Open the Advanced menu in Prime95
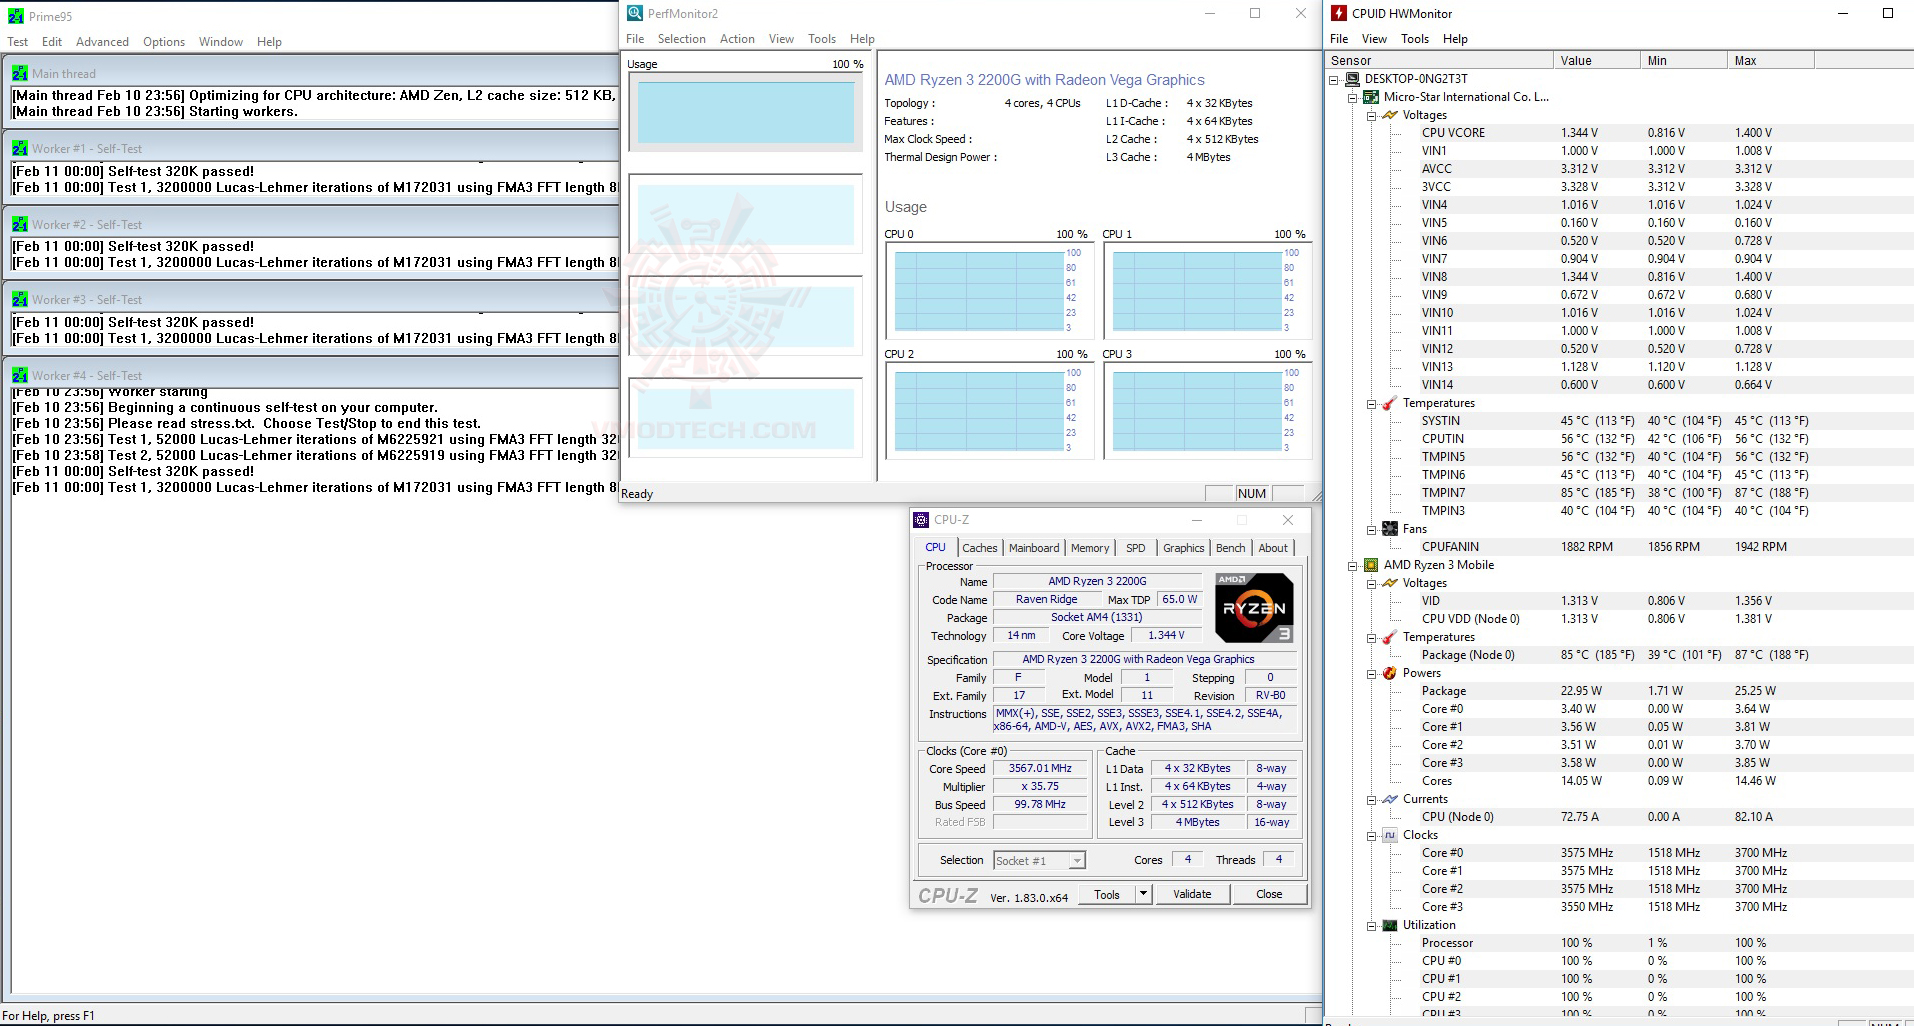This screenshot has height=1026, width=1914. pos(102,42)
